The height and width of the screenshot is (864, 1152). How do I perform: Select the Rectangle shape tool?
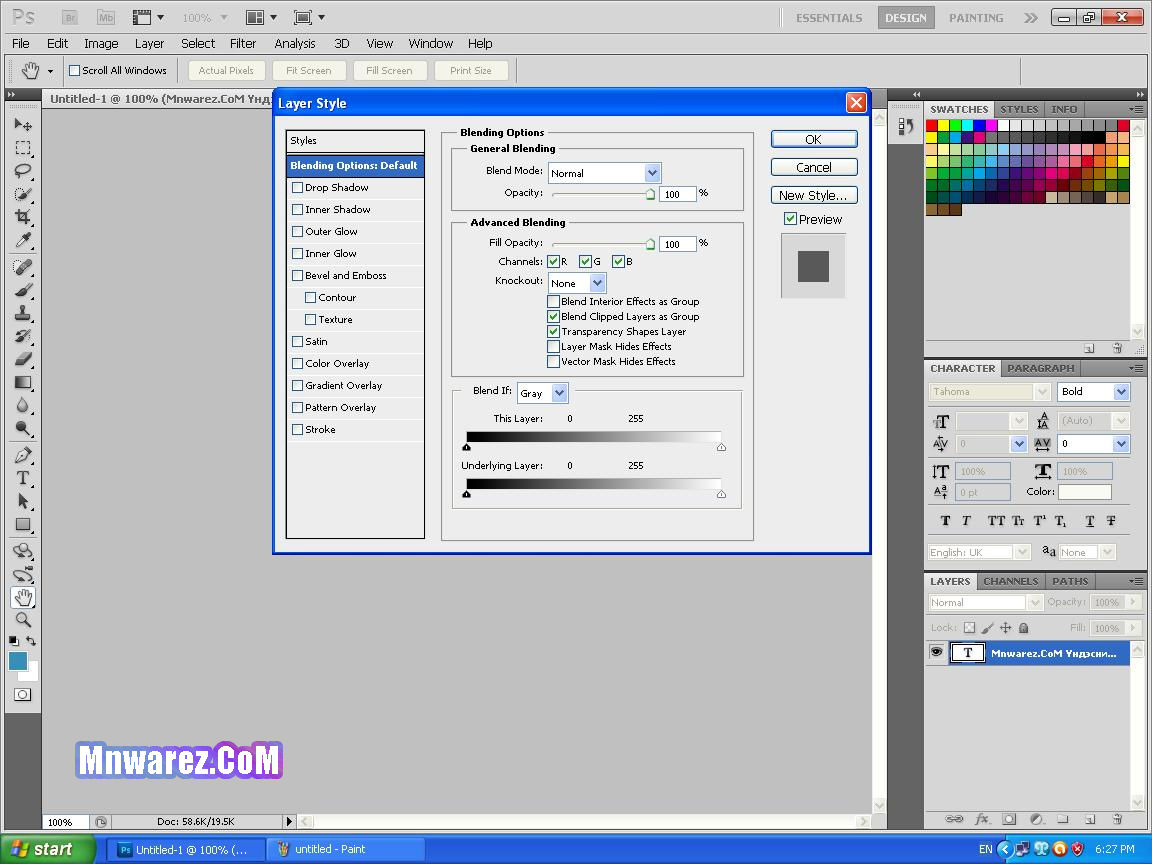(x=23, y=525)
